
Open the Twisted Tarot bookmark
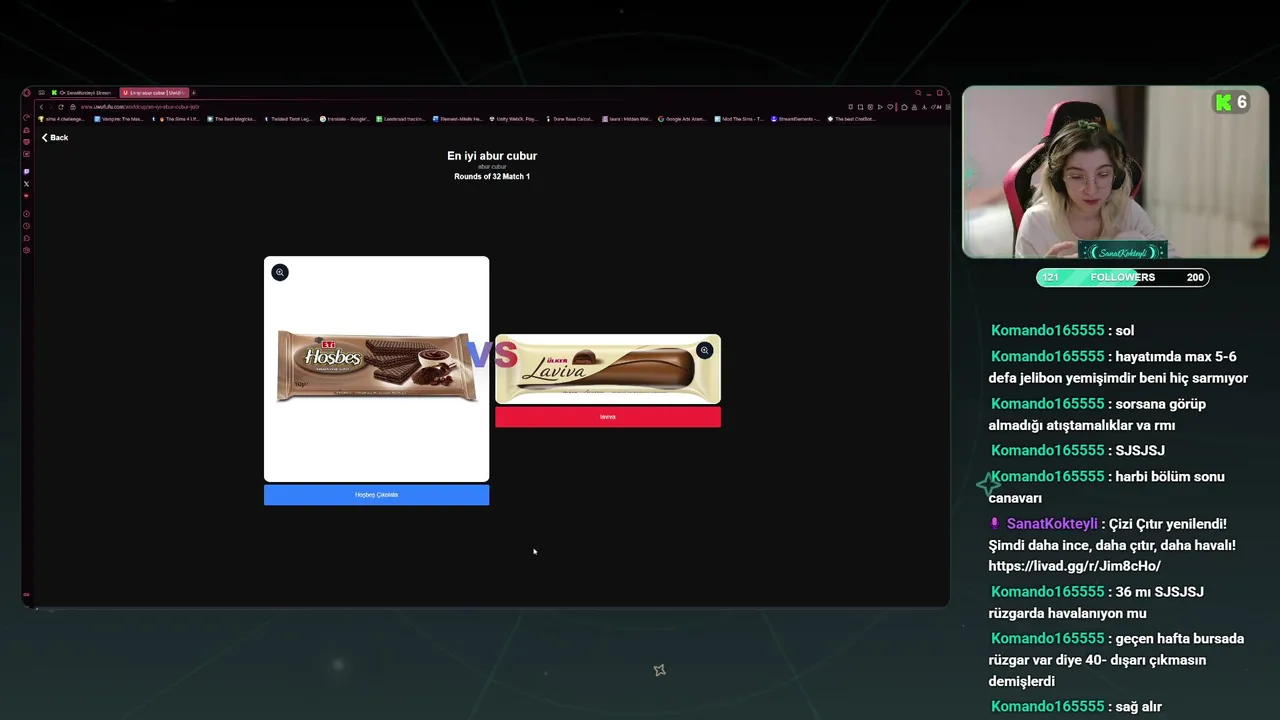288,119
